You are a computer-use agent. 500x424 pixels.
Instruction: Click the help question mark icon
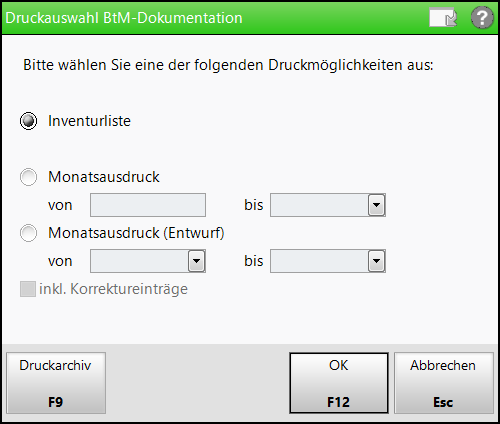click(482, 17)
